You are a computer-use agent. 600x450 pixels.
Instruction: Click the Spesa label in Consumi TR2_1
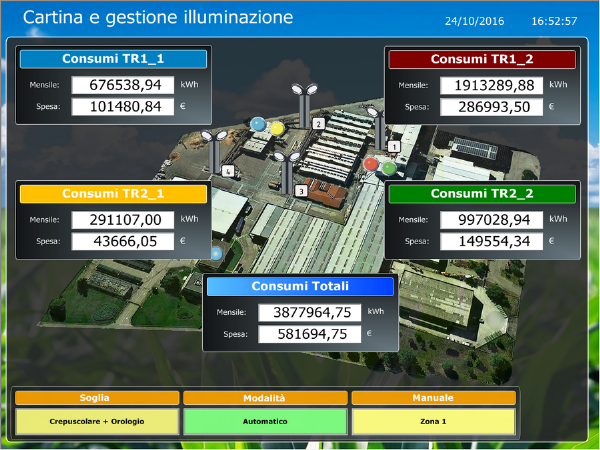[48, 241]
